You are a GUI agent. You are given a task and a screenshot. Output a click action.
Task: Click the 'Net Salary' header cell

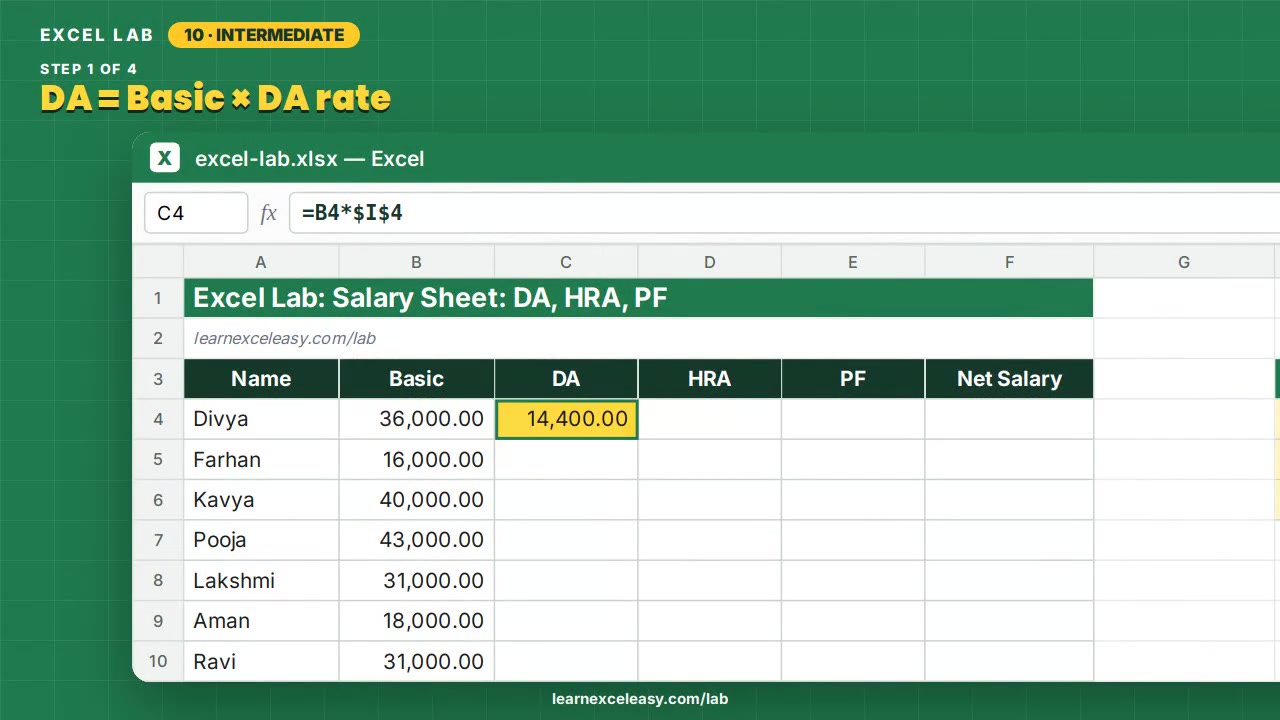(x=1009, y=379)
